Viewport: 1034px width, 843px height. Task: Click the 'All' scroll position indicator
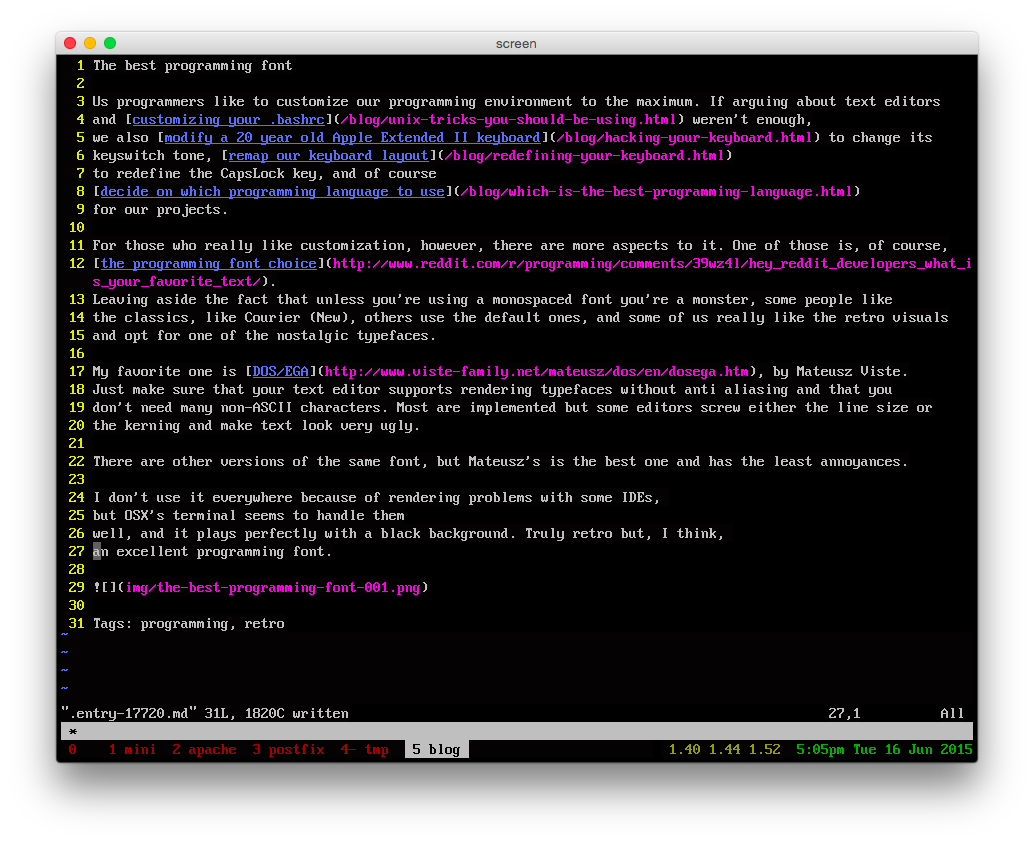click(x=952, y=713)
